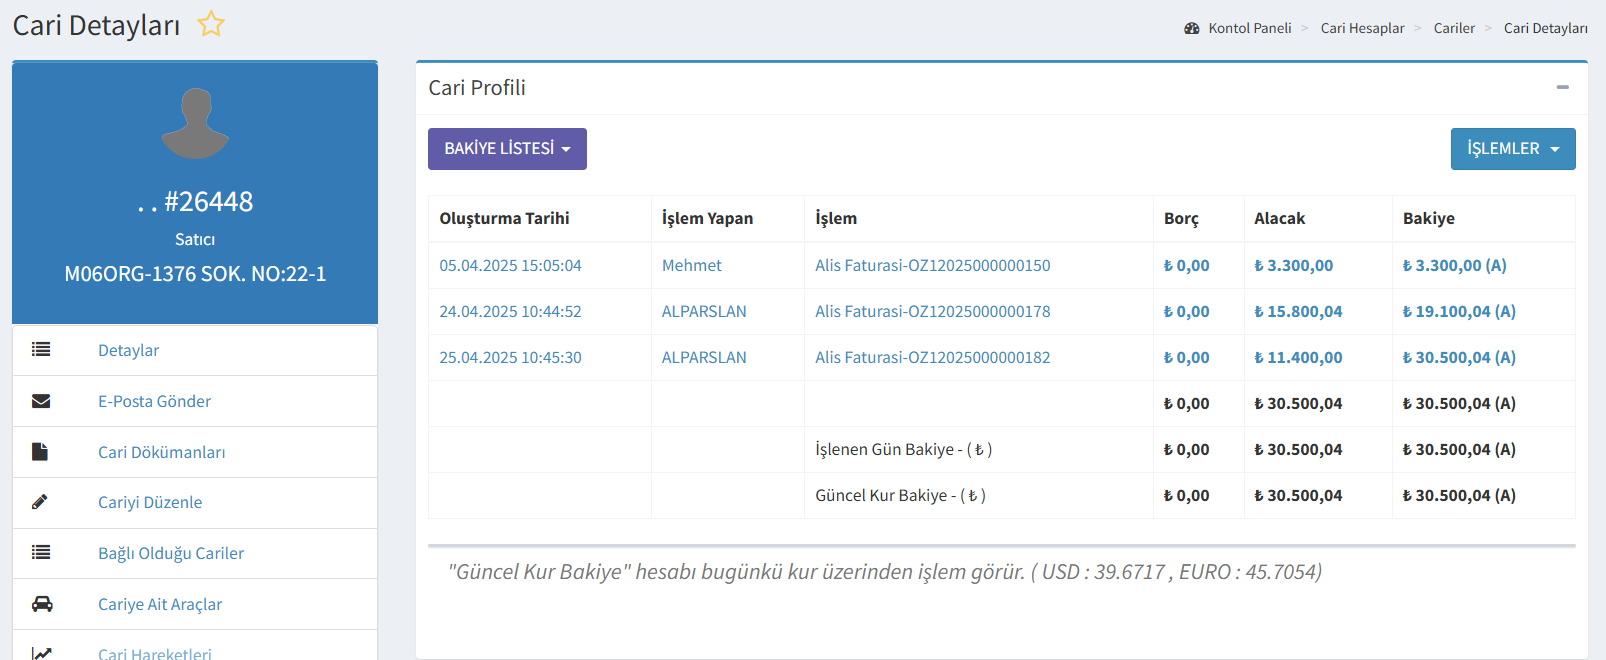This screenshot has height=660, width=1606.
Task: Open invoice Alis Faturasi-OZ12025000000178
Action: tap(932, 312)
